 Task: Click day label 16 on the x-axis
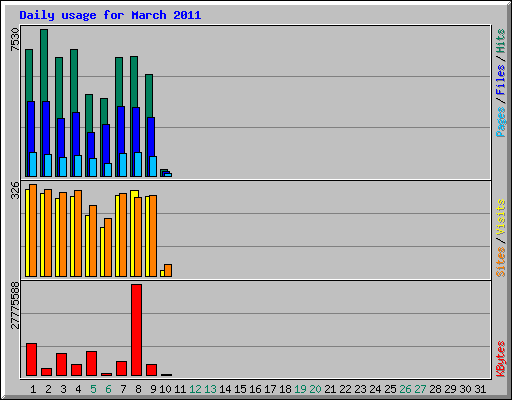(255, 389)
